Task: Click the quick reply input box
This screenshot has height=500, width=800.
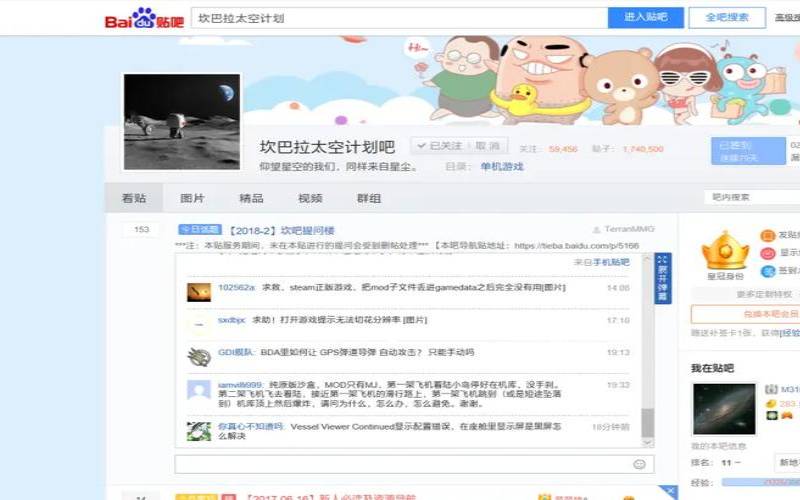Action: (414, 464)
